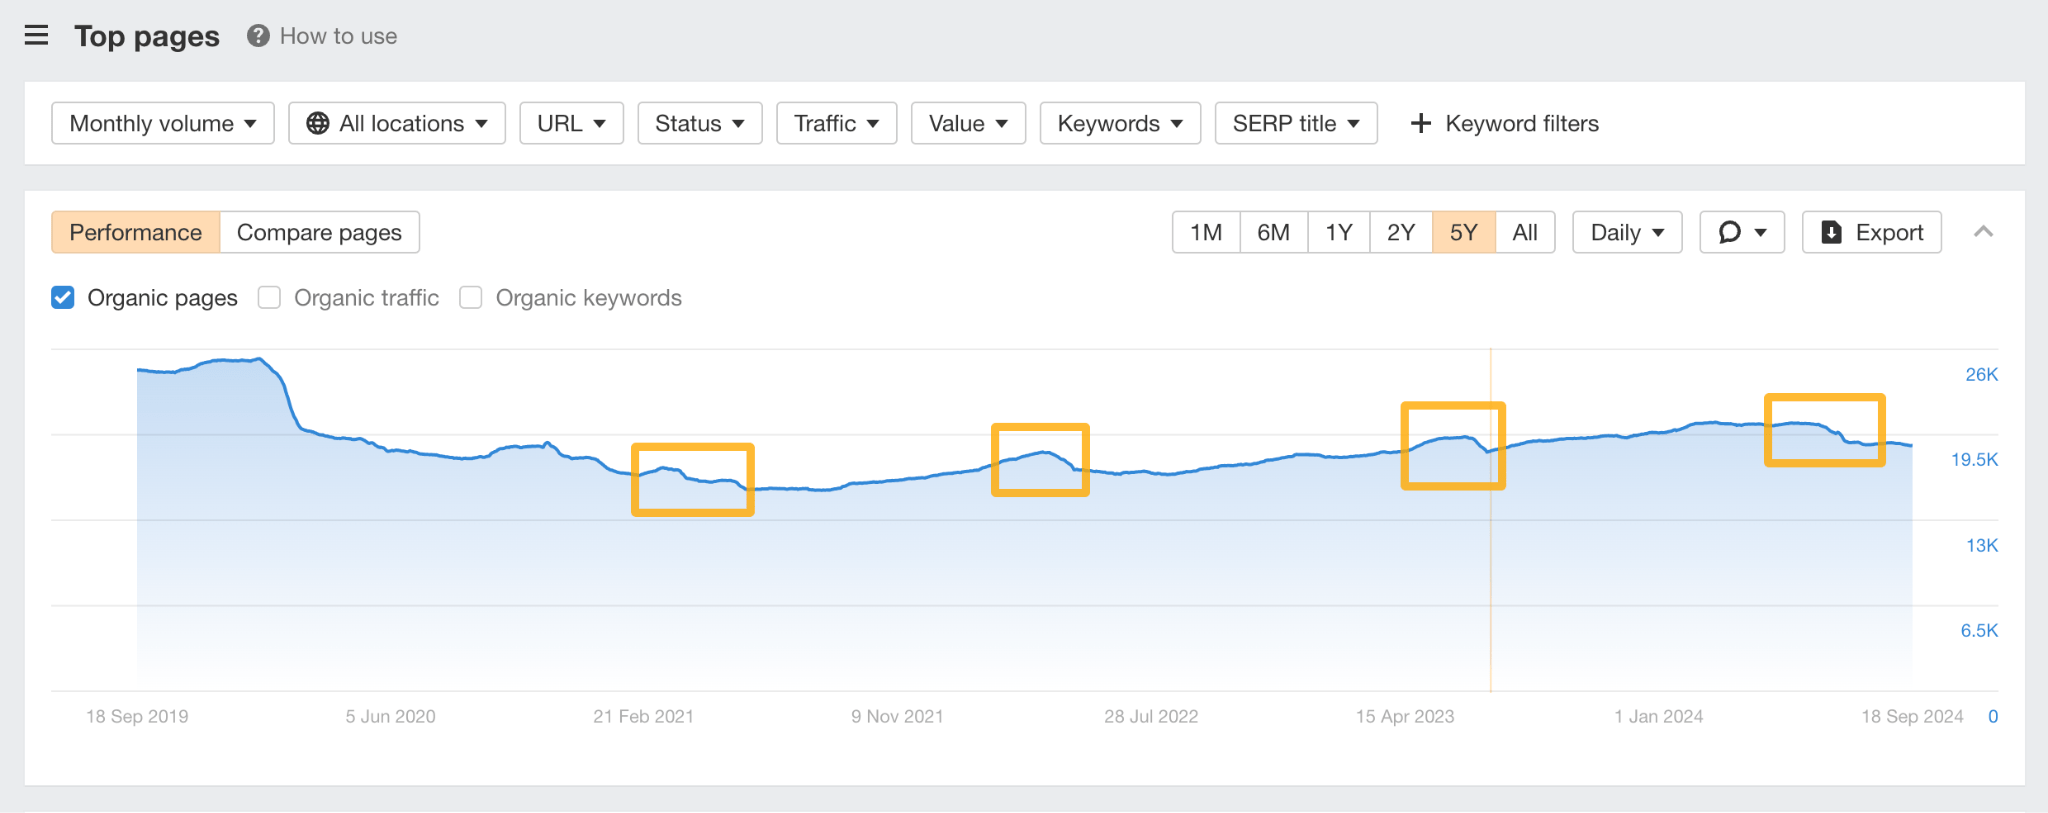Collapse the chart panel with chevron
Viewport: 2048px width, 813px height.
[1983, 232]
